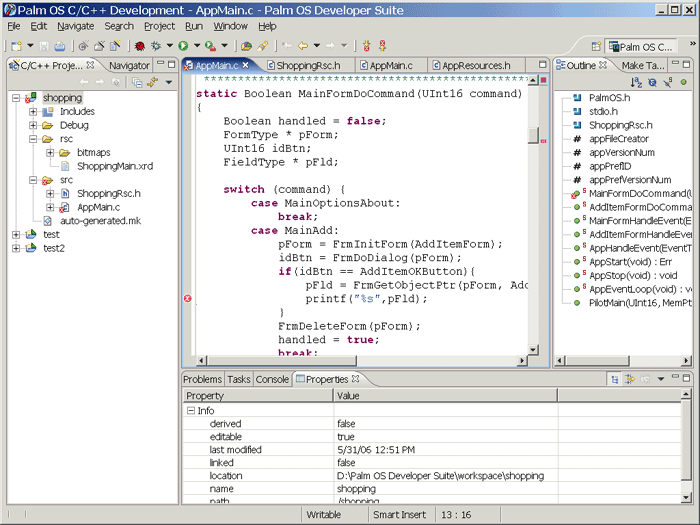Screen dimensions: 700x525
Task: Expand the Debug folder
Action: [x=33, y=125]
